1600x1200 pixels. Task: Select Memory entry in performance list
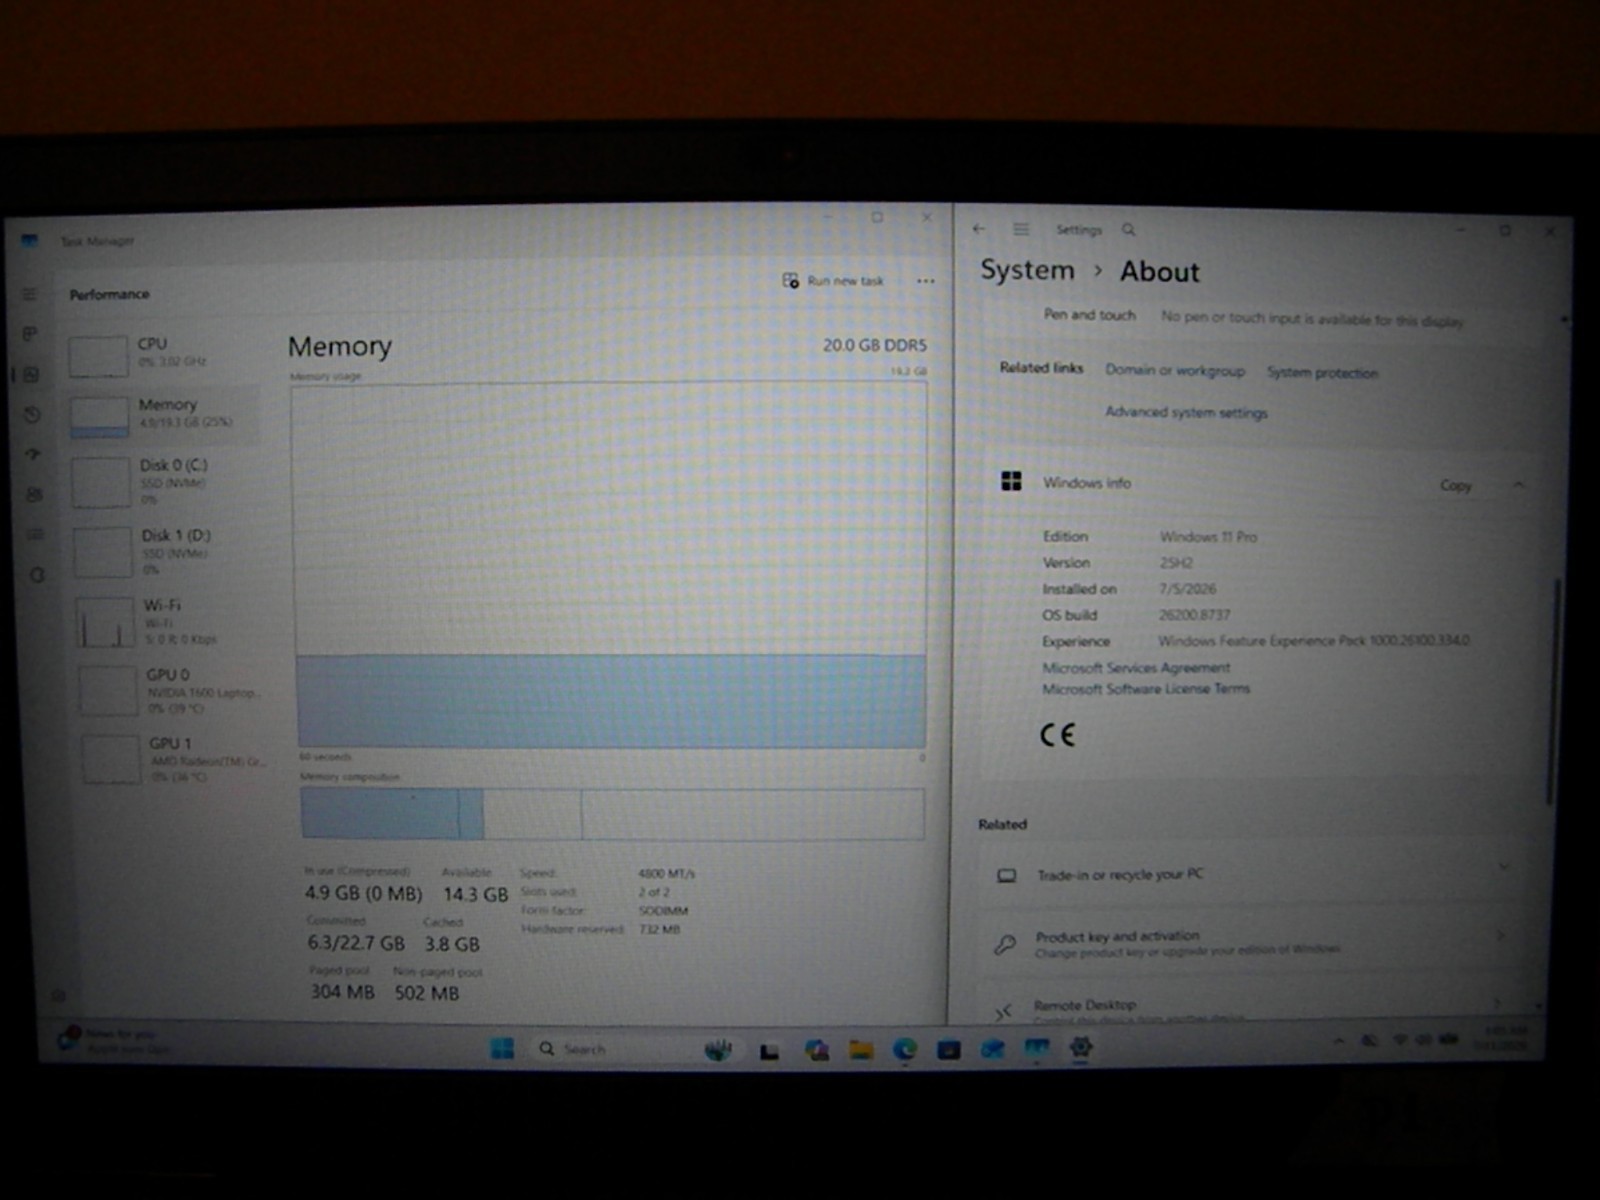pos(164,414)
